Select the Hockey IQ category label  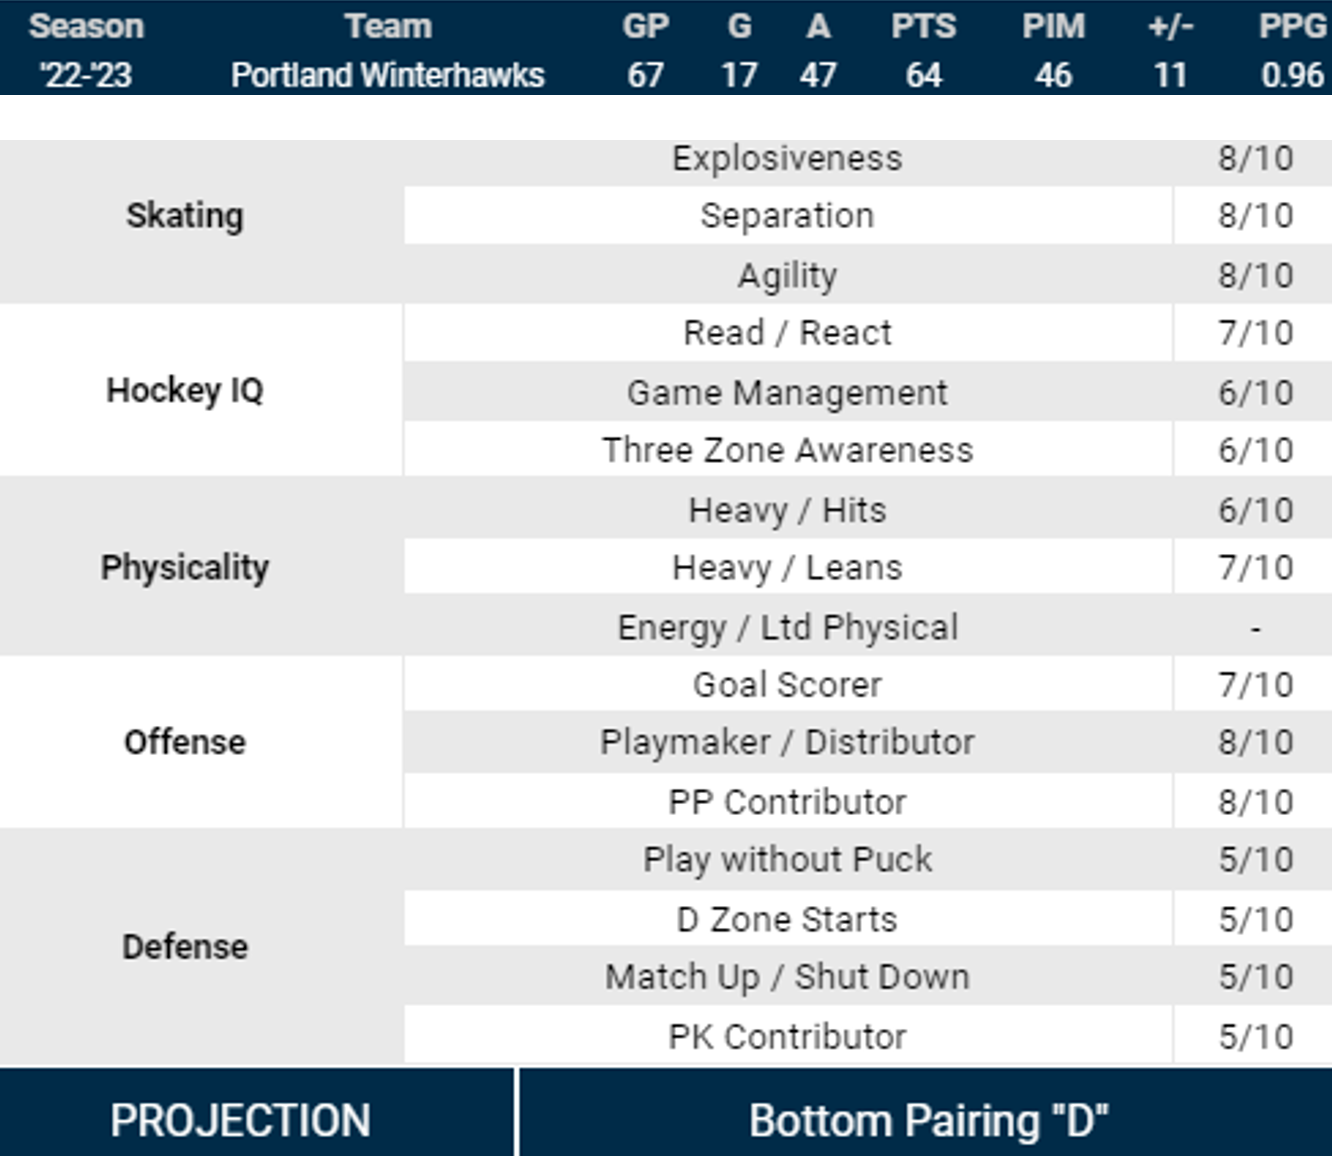pyautogui.click(x=185, y=390)
